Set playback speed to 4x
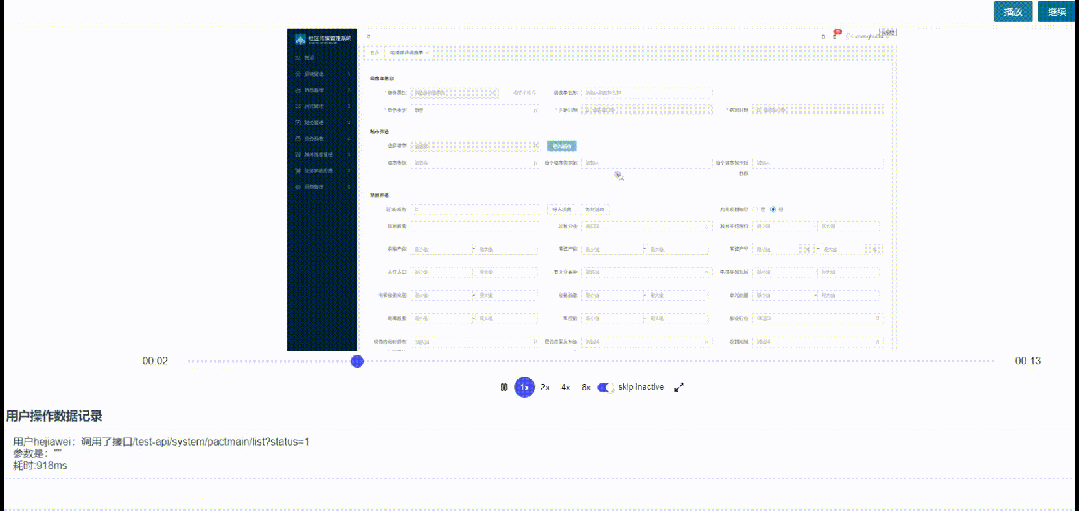This screenshot has height=511, width=1079. (x=566, y=388)
